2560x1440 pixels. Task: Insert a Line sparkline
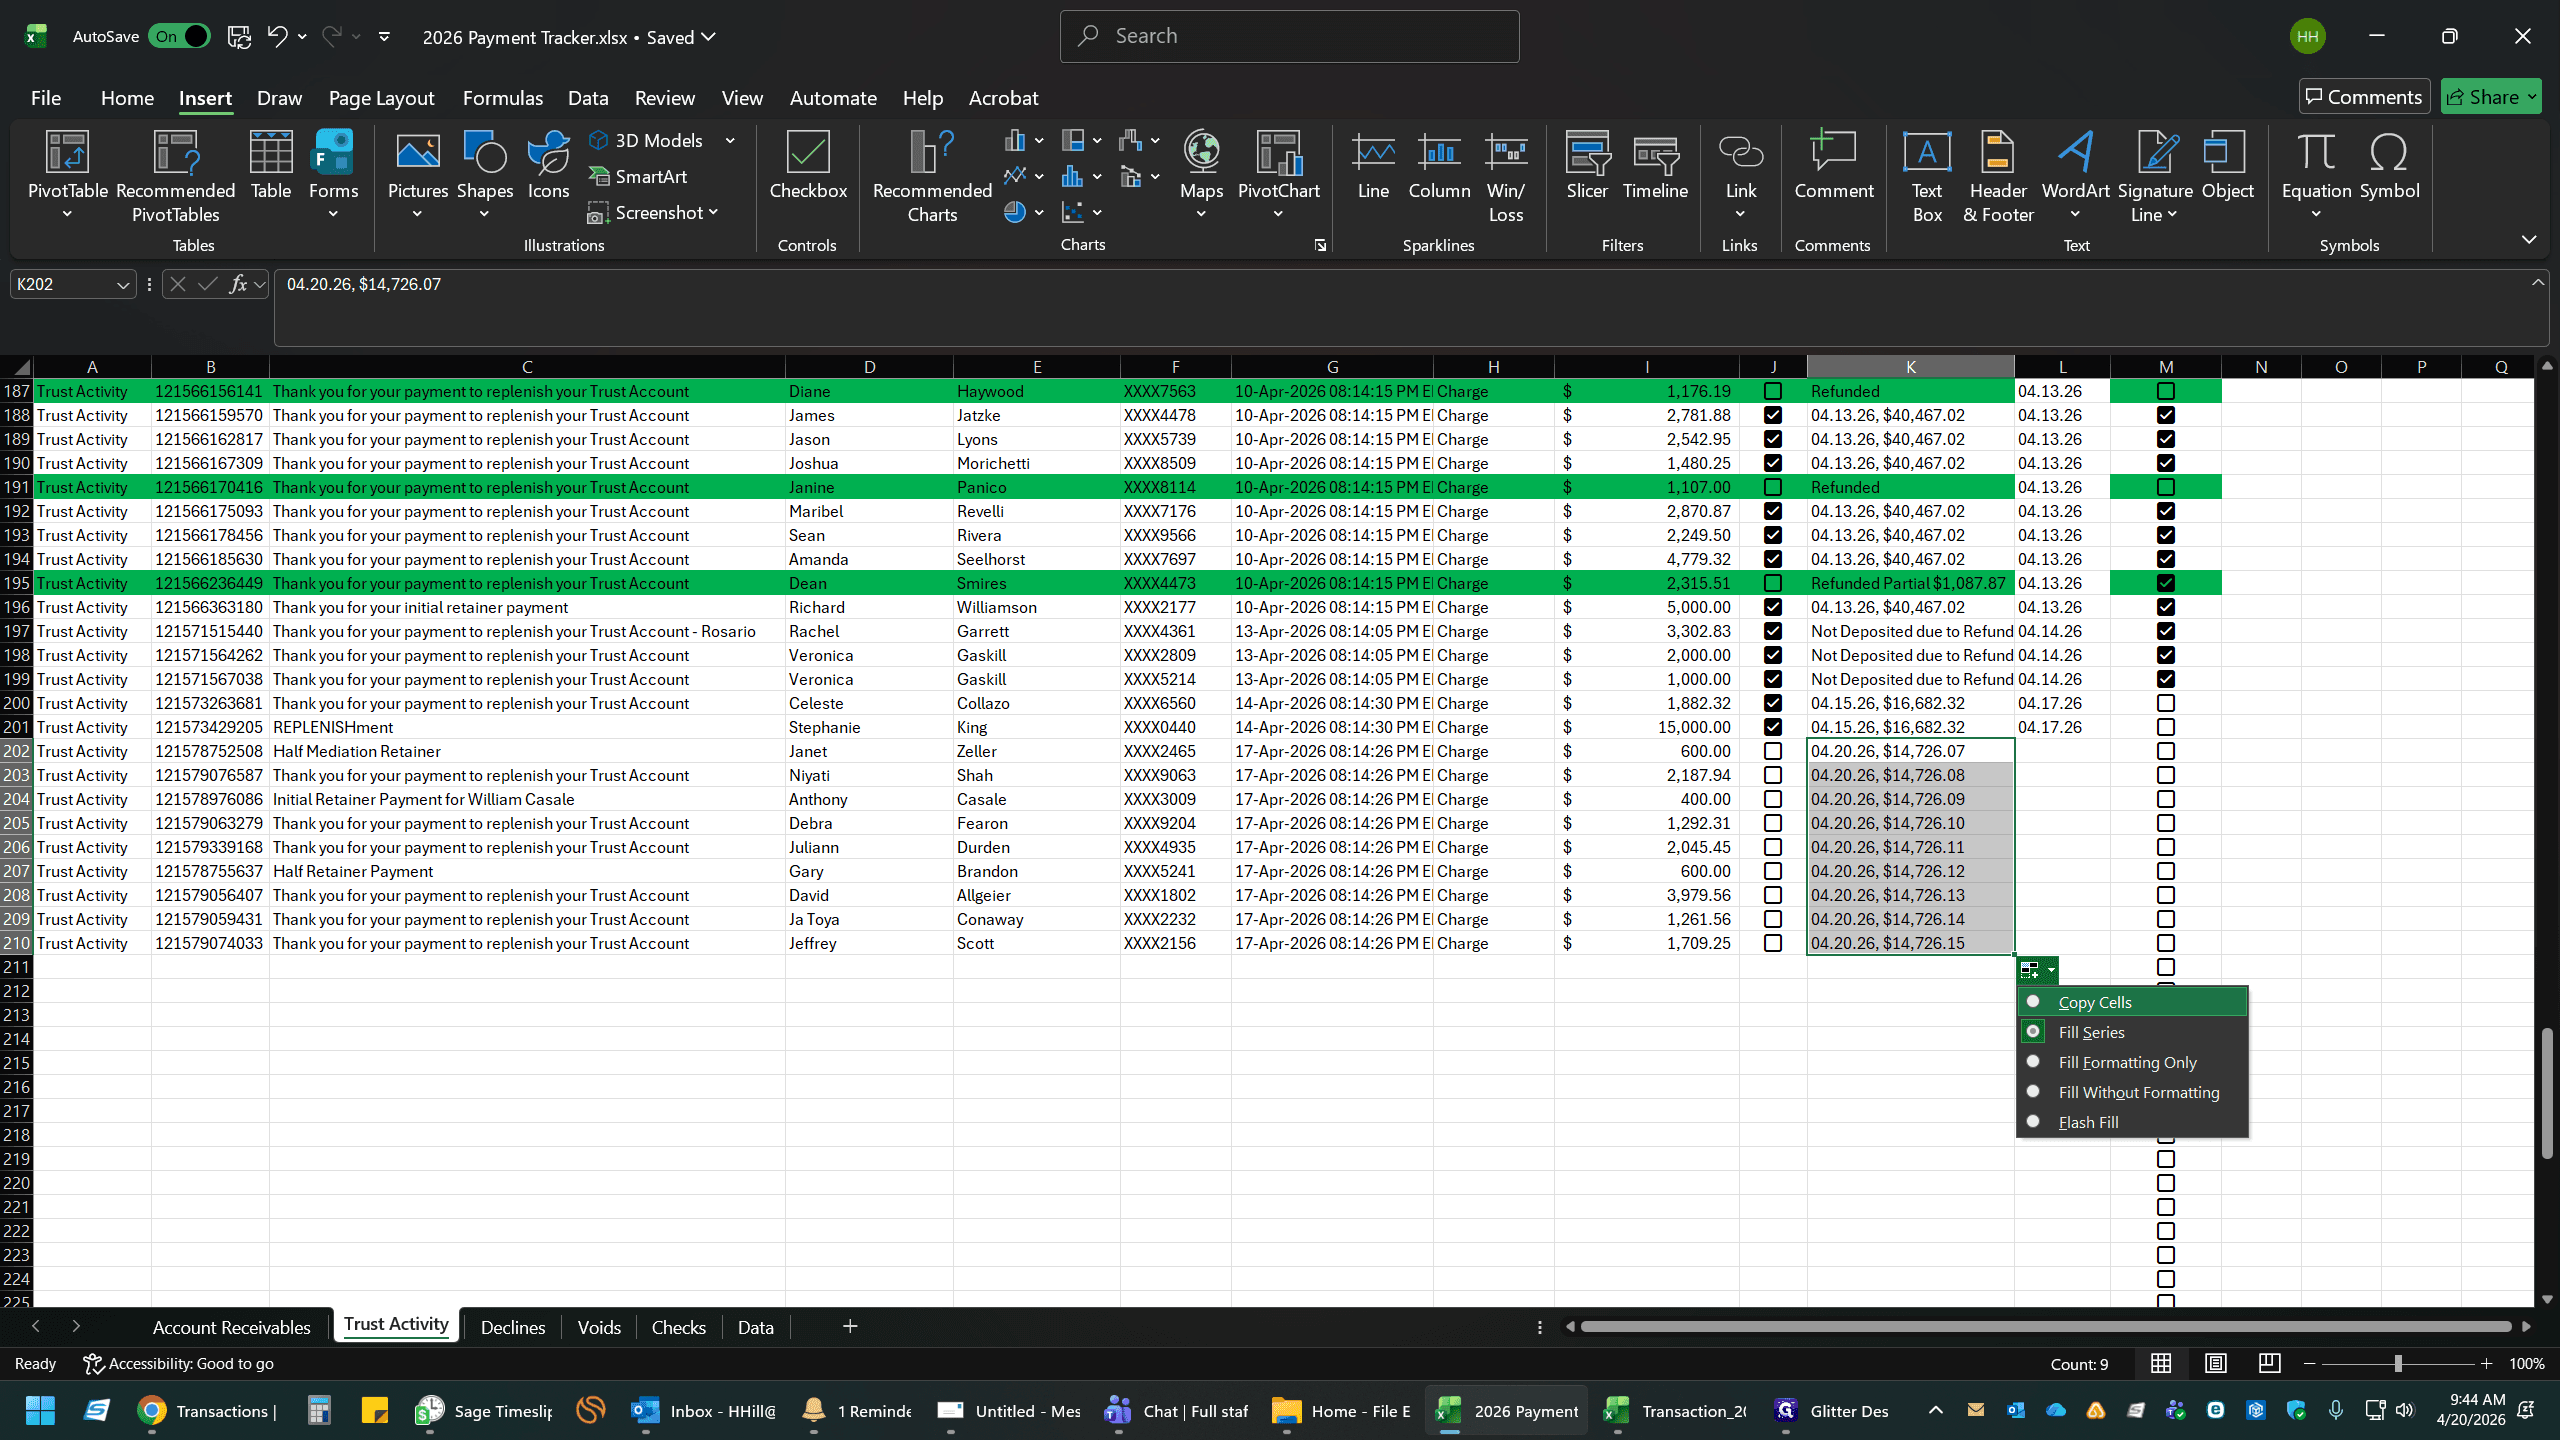(1373, 165)
